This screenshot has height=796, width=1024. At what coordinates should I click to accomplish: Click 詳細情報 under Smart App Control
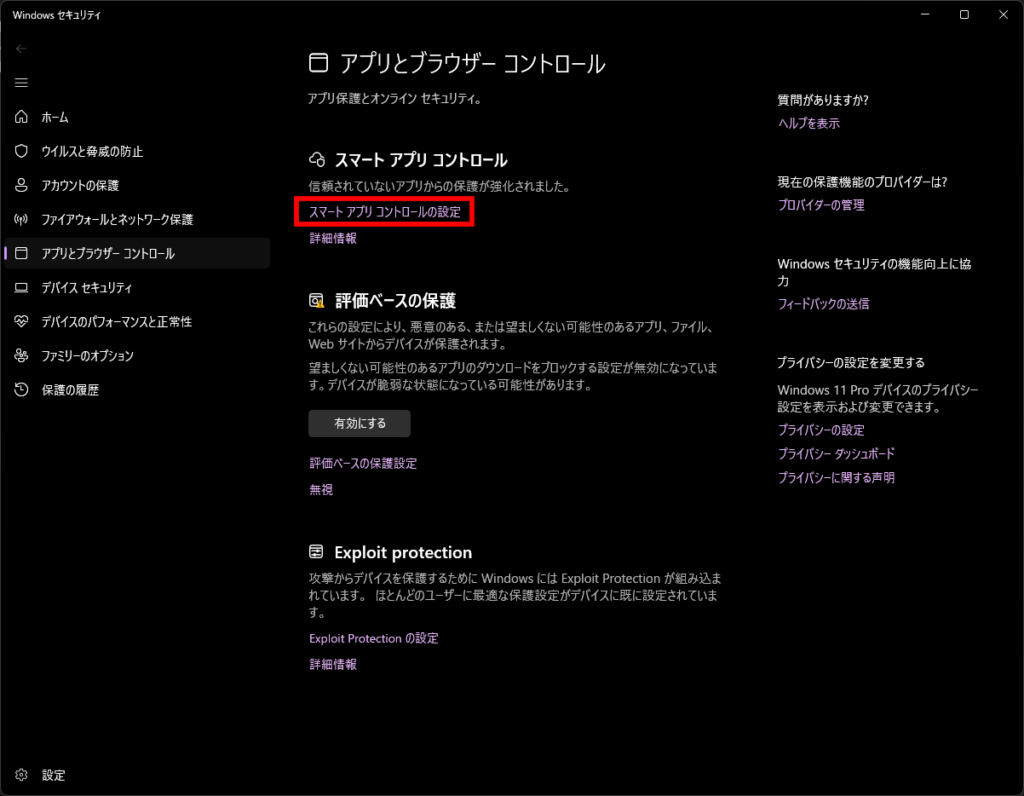[333, 238]
